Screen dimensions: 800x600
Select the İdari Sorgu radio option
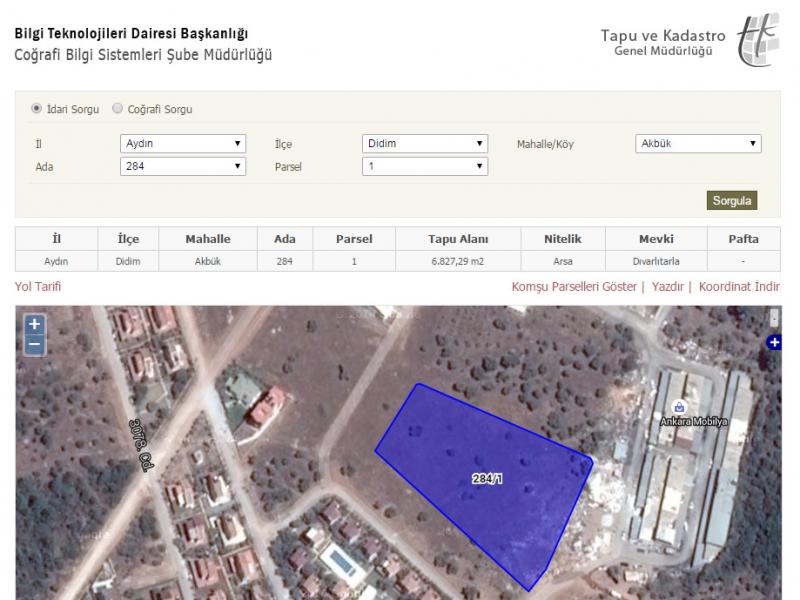(x=37, y=108)
